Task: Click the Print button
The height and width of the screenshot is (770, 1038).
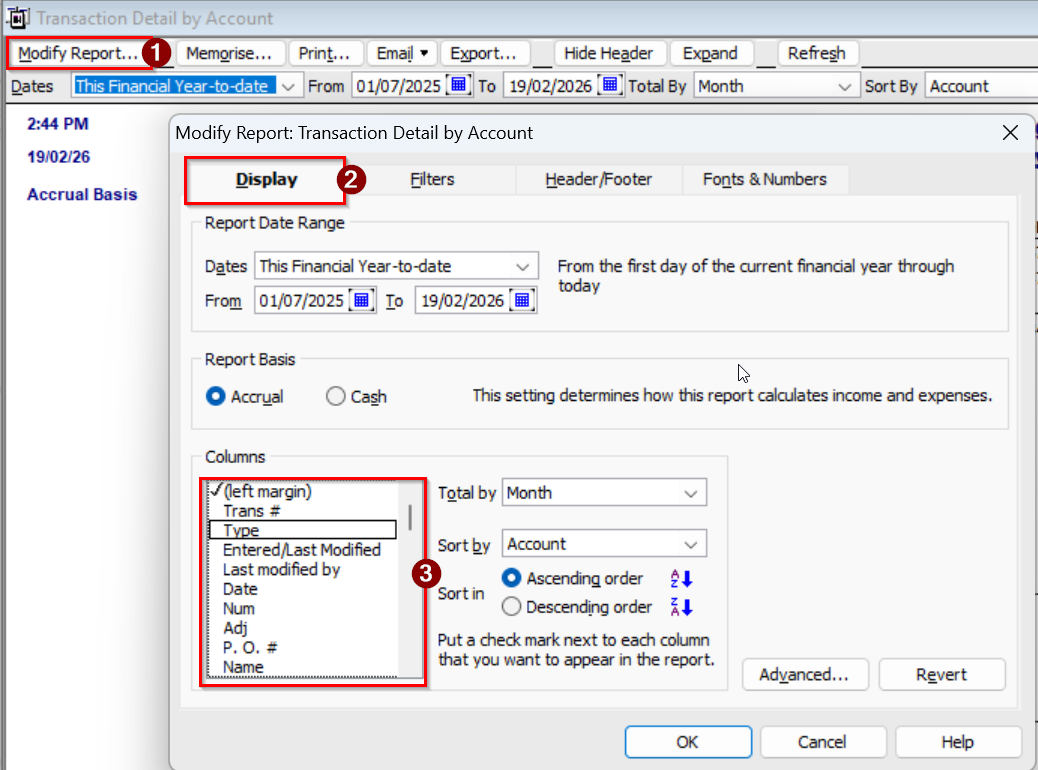Action: pyautogui.click(x=324, y=54)
